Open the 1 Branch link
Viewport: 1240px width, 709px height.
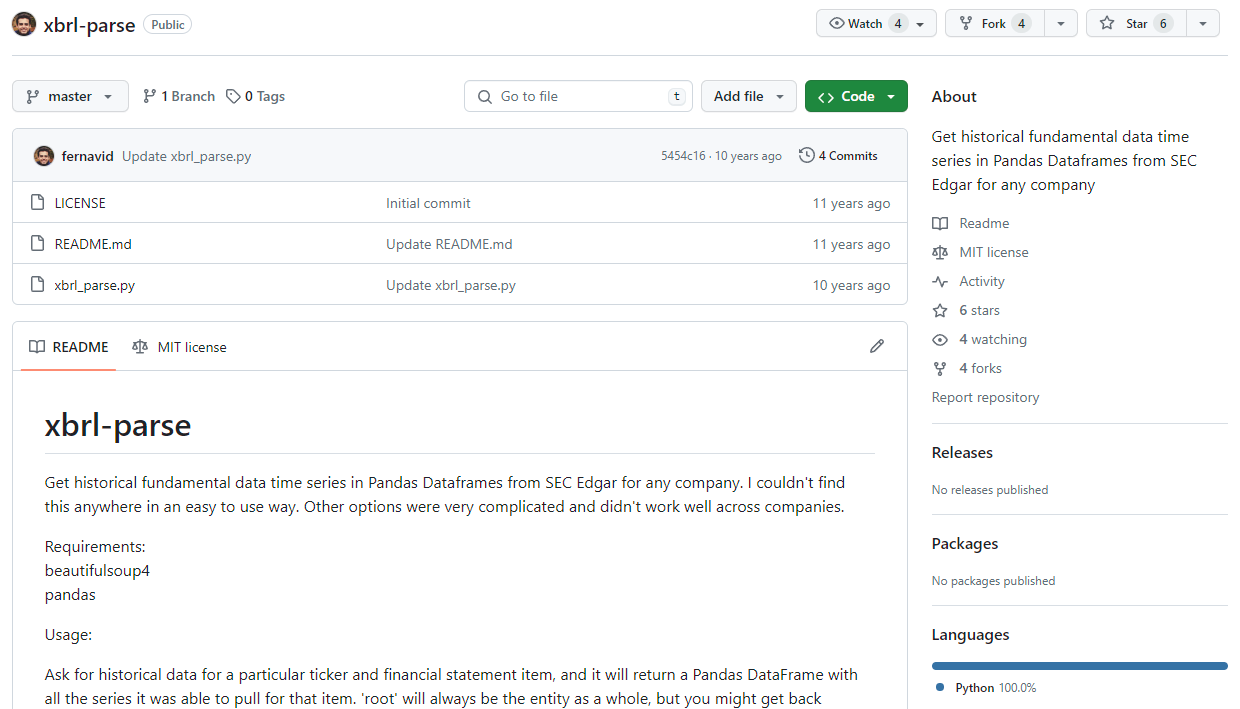tap(179, 96)
